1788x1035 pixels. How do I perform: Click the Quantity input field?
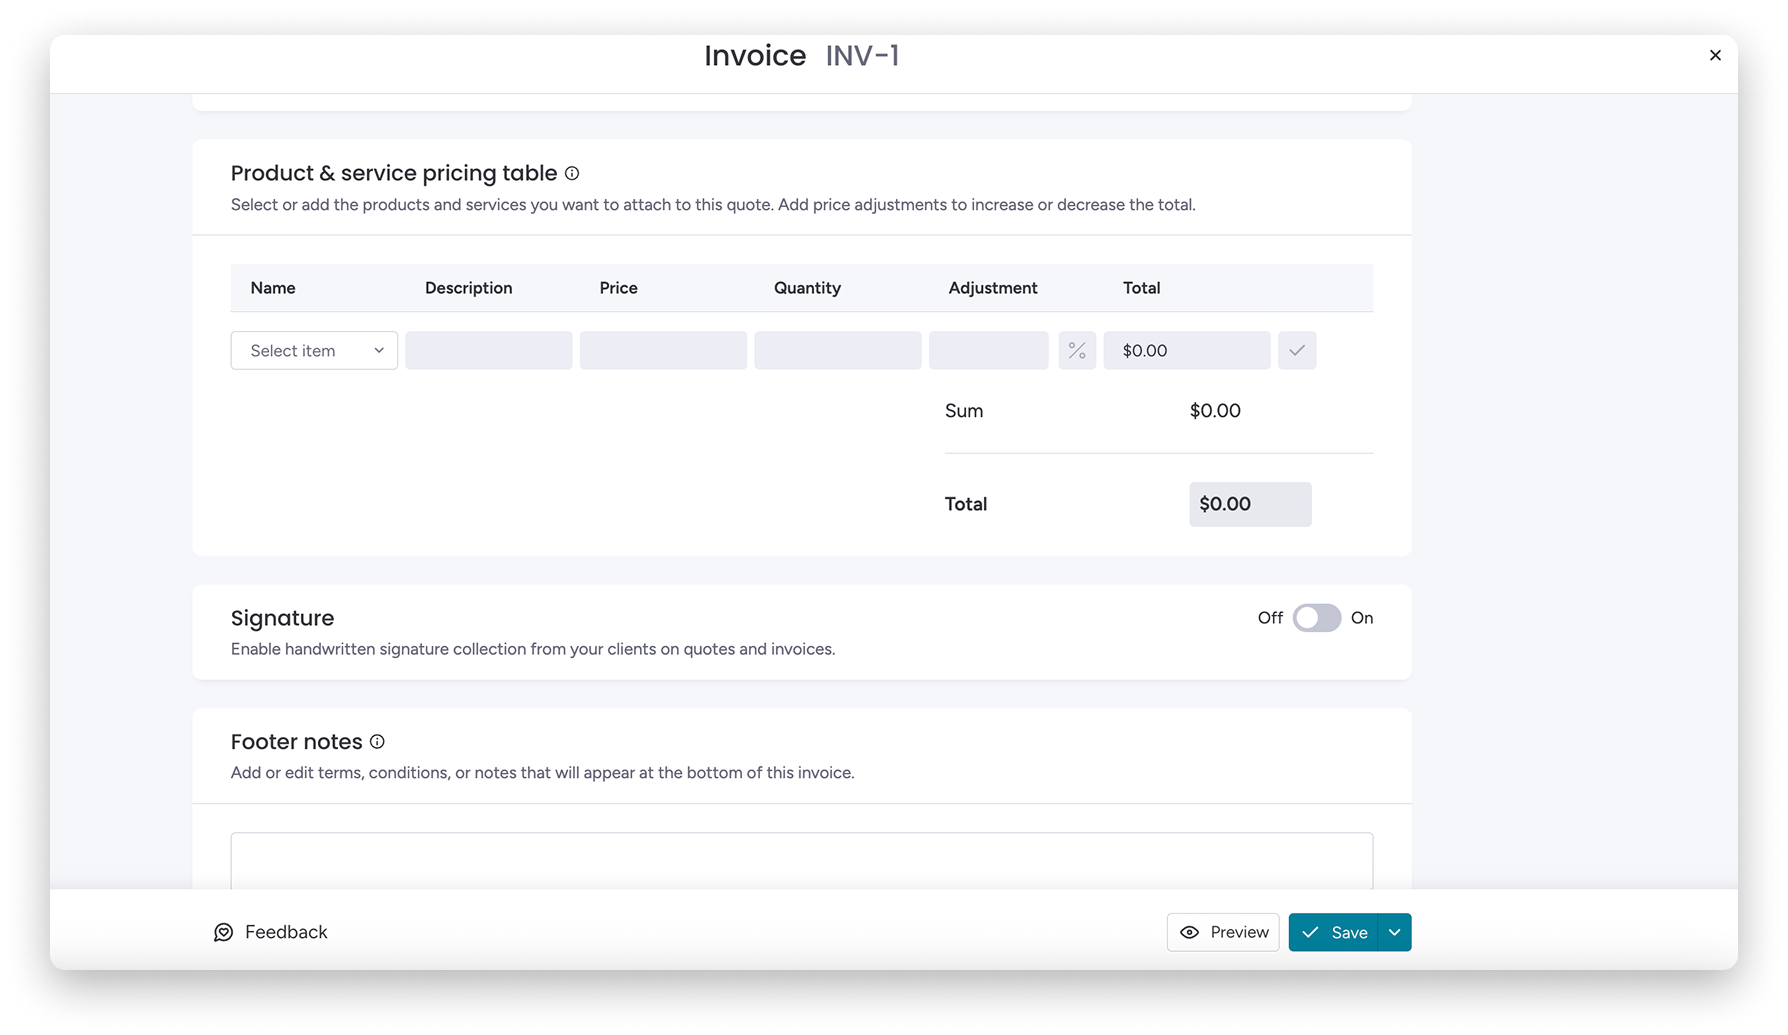click(838, 351)
